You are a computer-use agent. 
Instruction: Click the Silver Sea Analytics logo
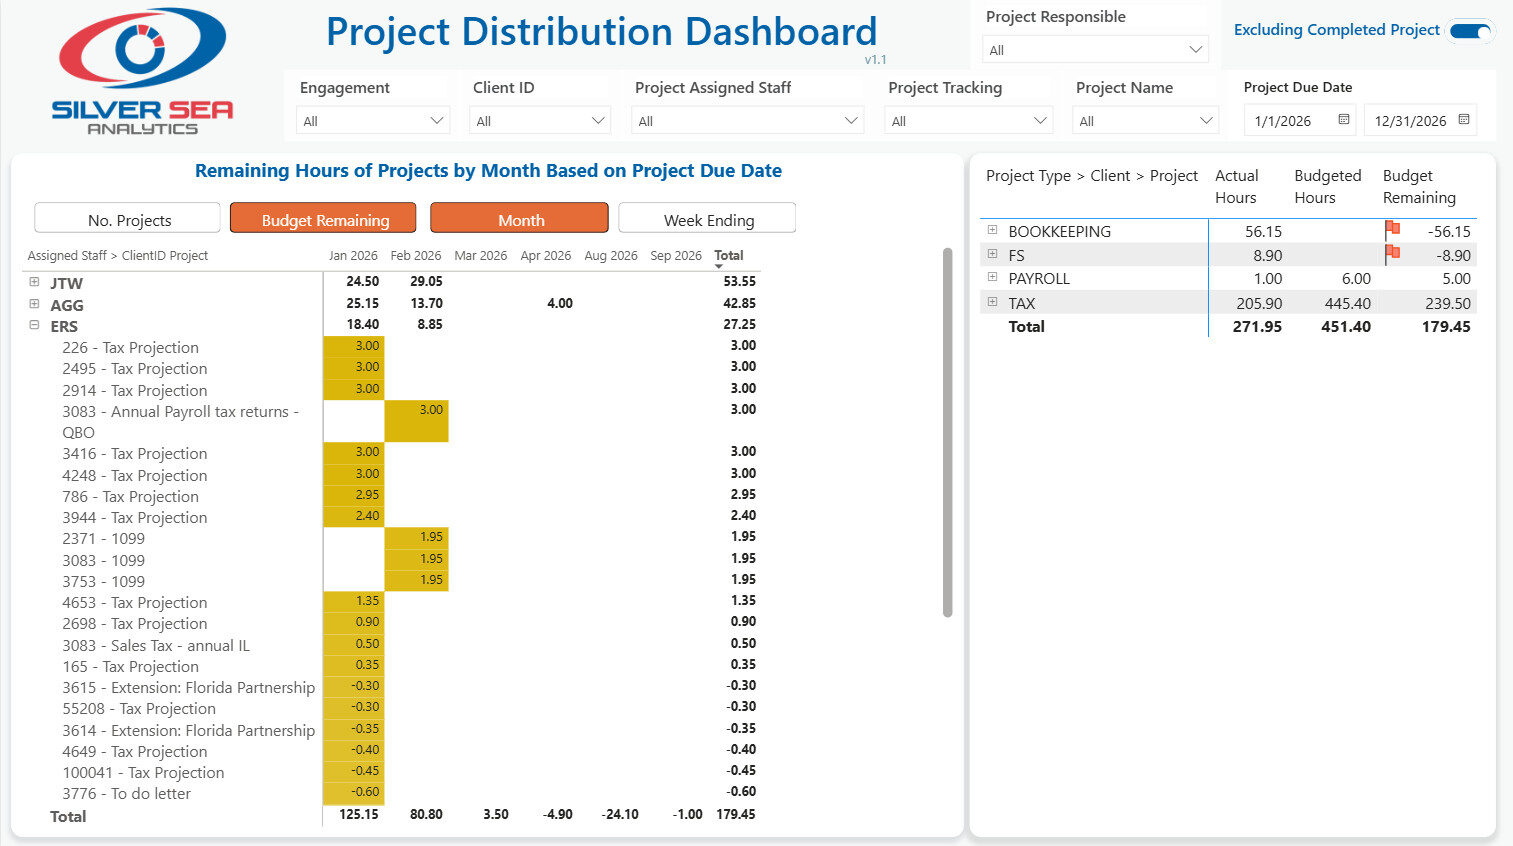[x=142, y=70]
